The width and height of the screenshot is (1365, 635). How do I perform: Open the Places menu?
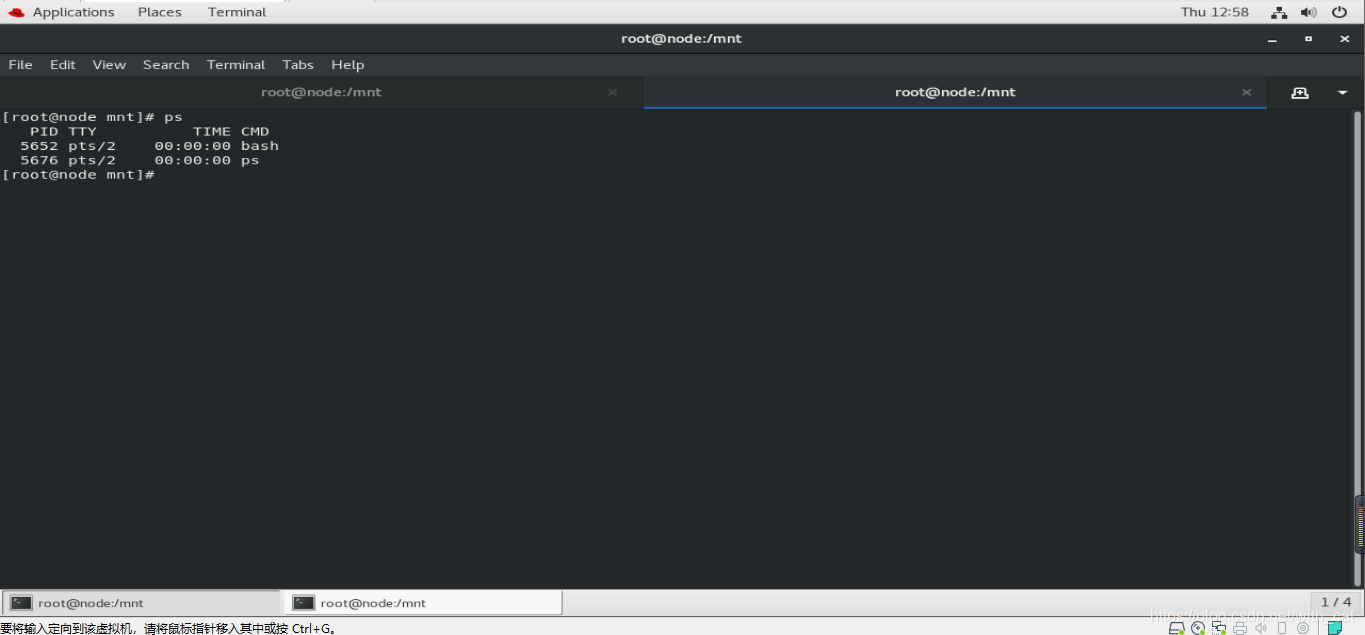point(160,12)
